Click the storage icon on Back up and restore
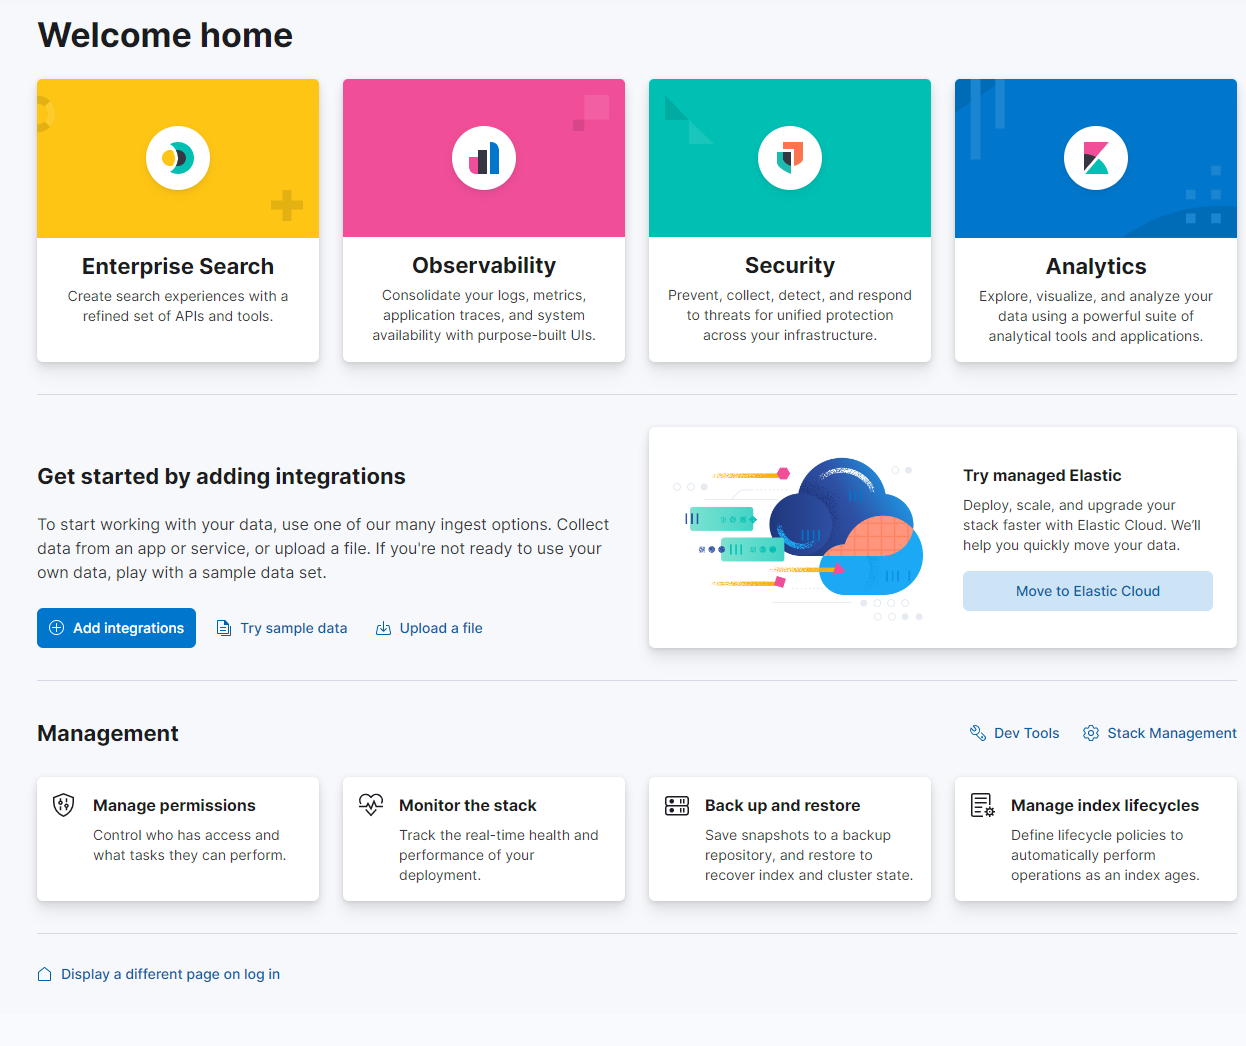The height and width of the screenshot is (1046, 1246). 677,805
